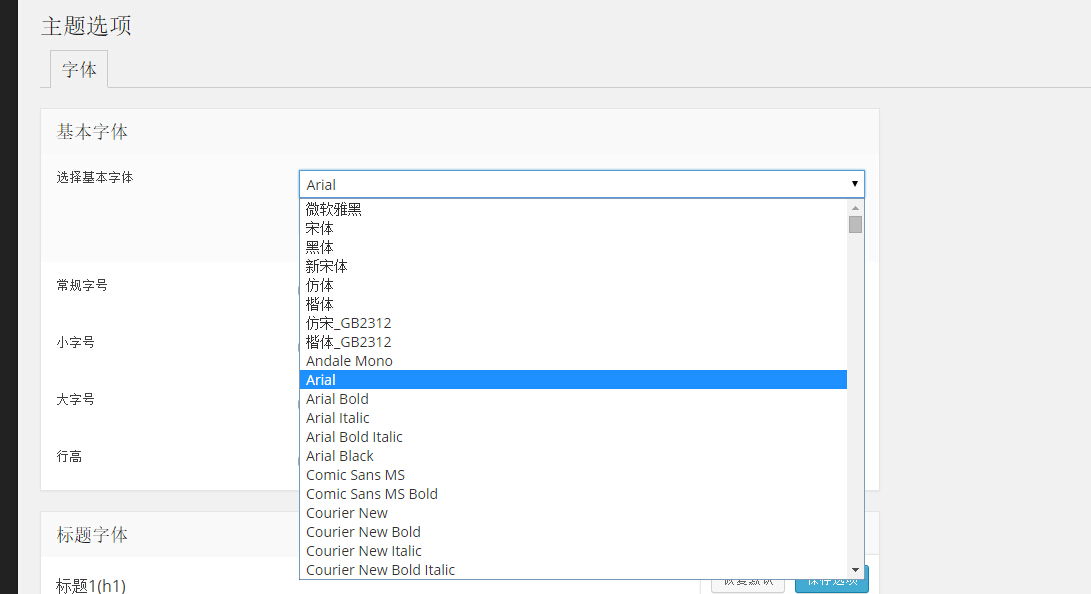Switch to the 字体 tab
The height and width of the screenshot is (594, 1091).
pos(79,70)
